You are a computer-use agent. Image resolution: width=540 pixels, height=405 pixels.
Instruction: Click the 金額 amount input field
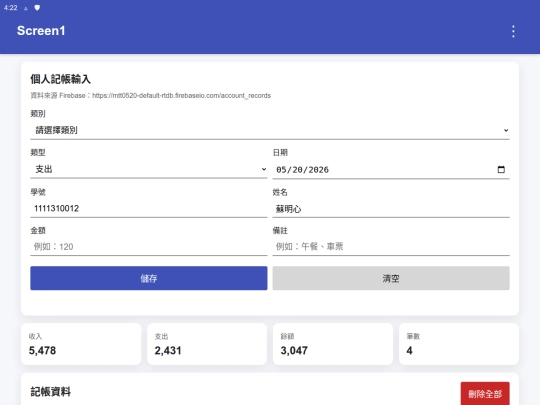coord(148,247)
